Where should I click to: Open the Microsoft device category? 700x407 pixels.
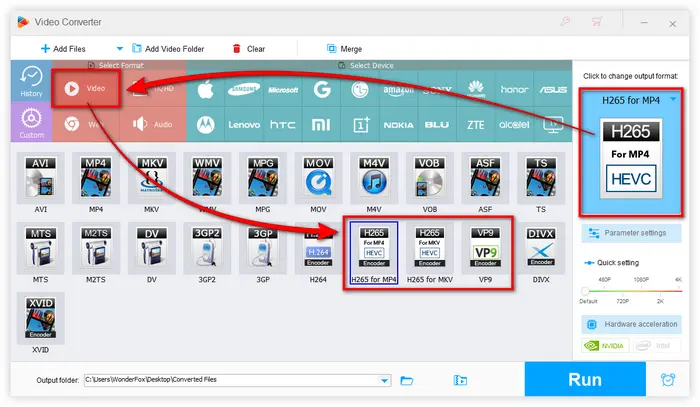pyautogui.click(x=283, y=90)
